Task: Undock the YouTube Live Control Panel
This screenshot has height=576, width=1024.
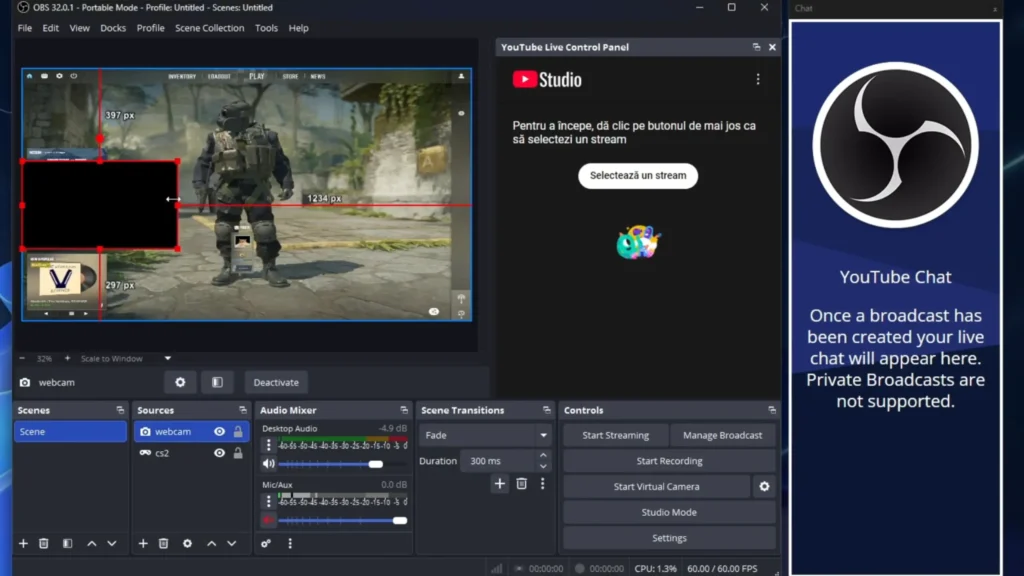Action: 756,47
